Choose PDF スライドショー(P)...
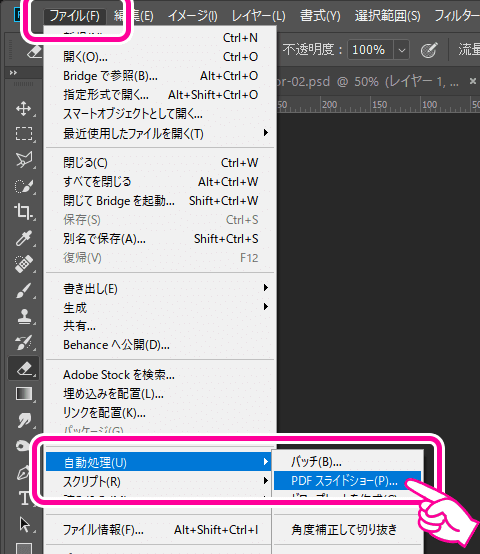The width and height of the screenshot is (480, 554). [348, 481]
